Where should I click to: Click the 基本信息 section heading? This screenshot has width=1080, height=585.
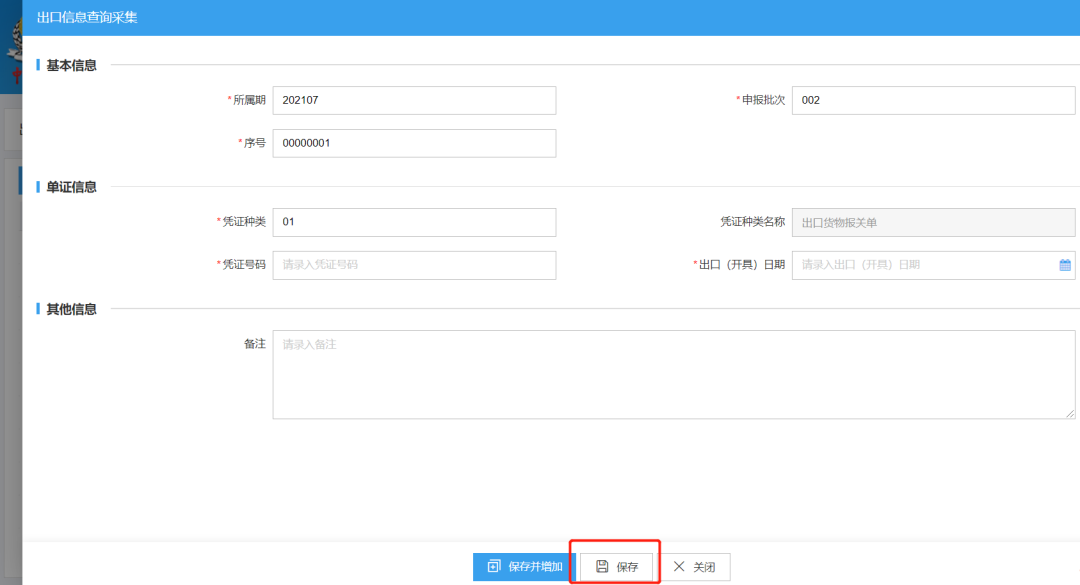pos(71,65)
